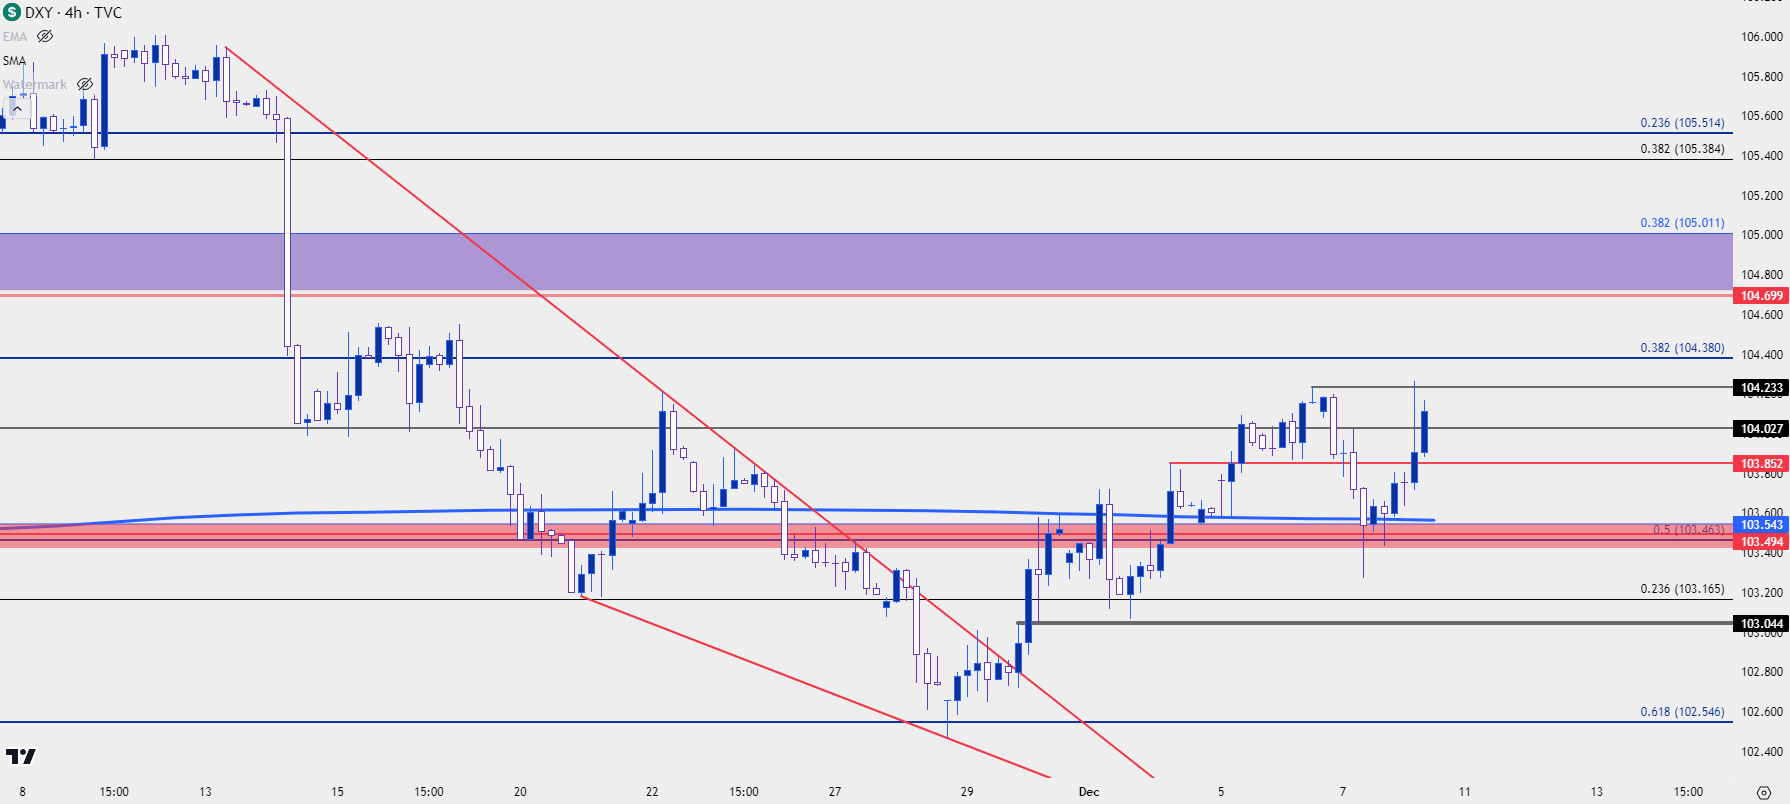Click the 105.200 price scale value

coord(1761,196)
